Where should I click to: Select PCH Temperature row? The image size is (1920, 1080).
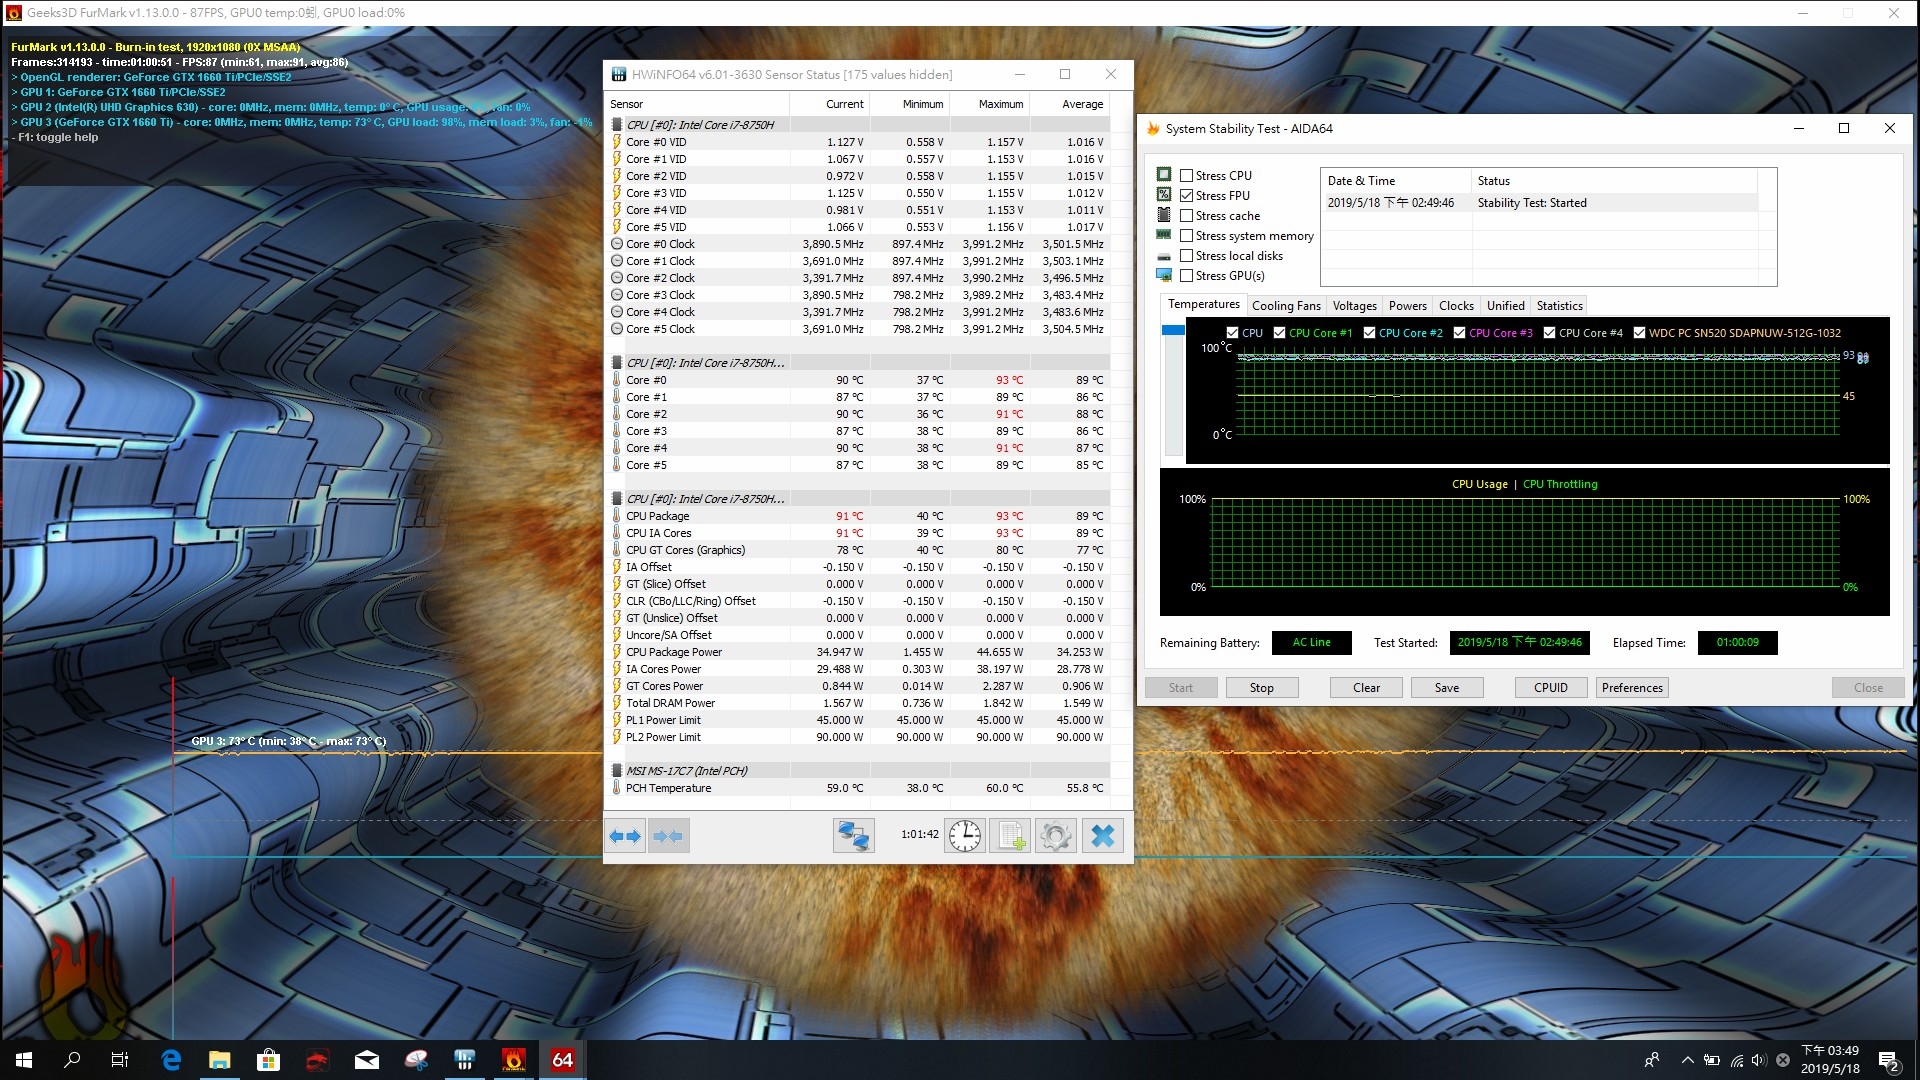coord(858,788)
